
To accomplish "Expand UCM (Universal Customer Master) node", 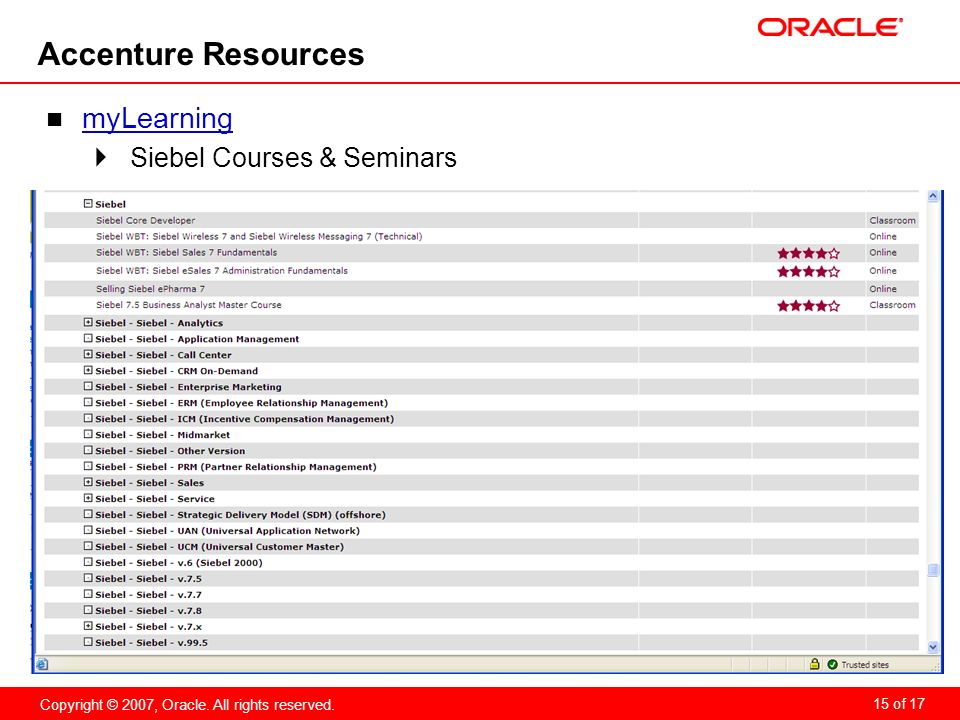I will click(x=88, y=546).
